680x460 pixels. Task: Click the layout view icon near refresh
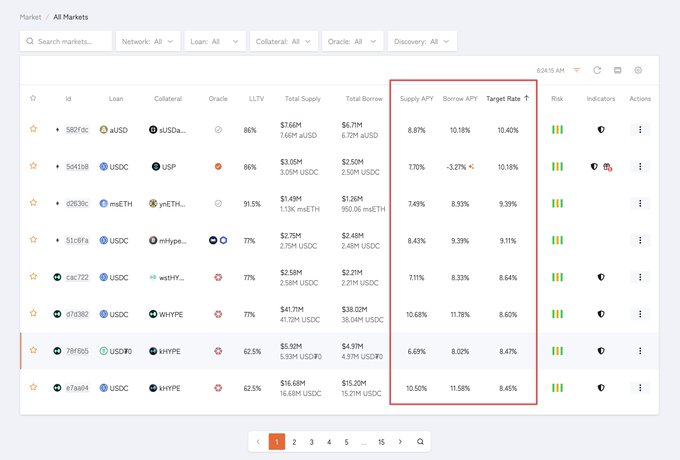click(618, 70)
